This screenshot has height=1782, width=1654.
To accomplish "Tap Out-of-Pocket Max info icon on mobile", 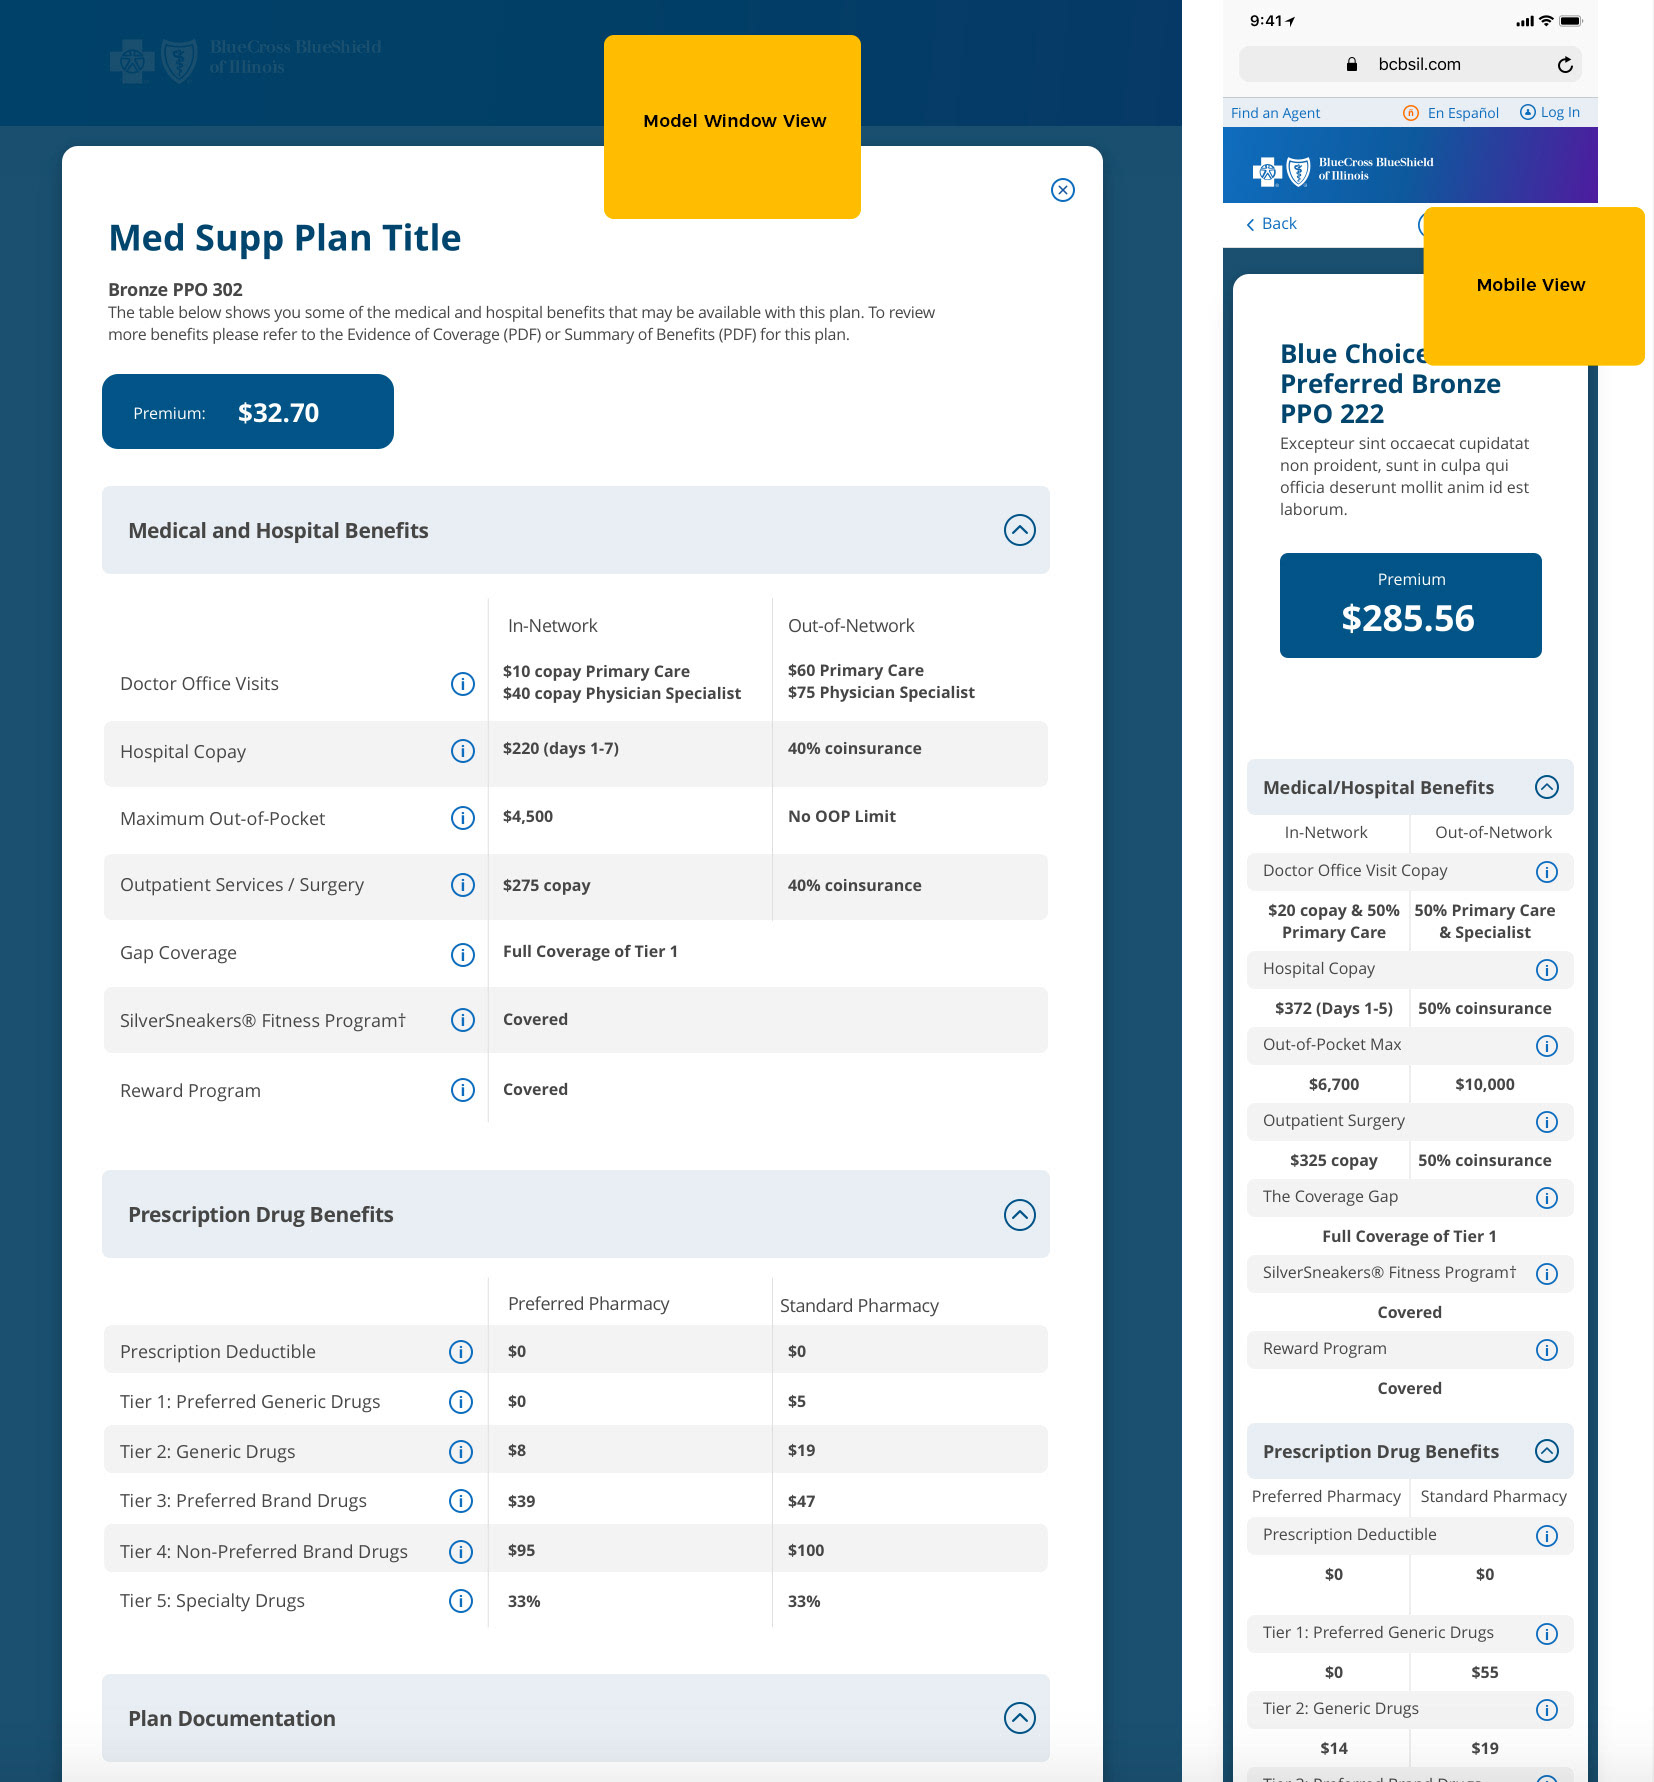I will [1546, 1046].
